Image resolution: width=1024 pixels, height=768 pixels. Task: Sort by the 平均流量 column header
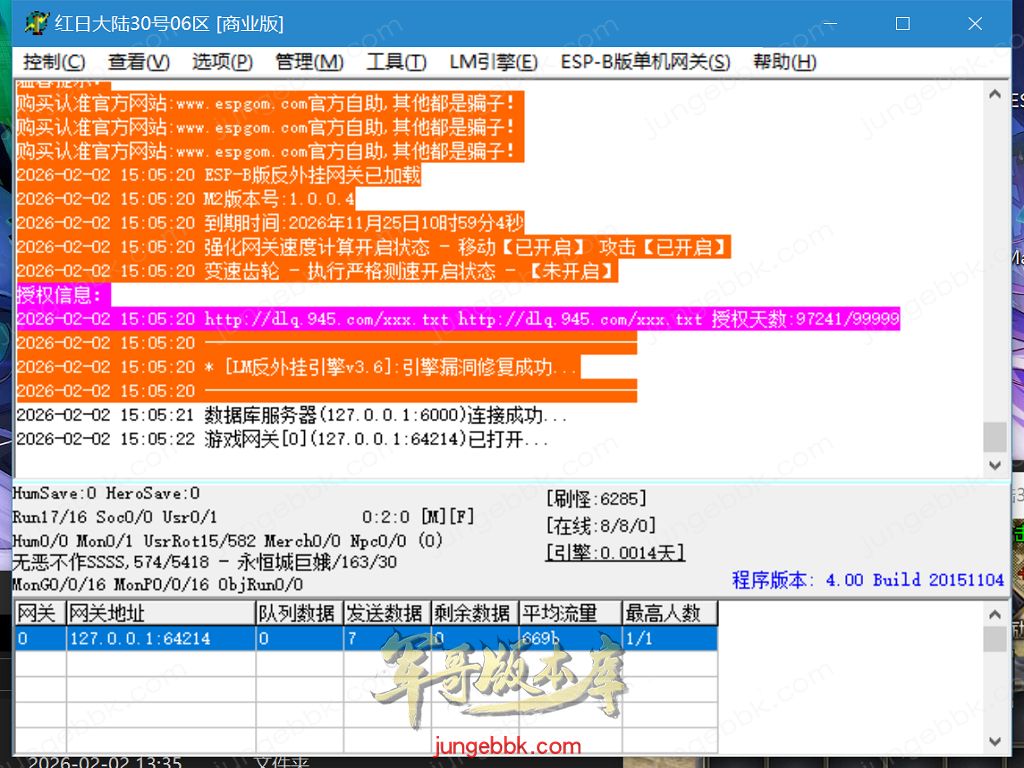(x=569, y=613)
